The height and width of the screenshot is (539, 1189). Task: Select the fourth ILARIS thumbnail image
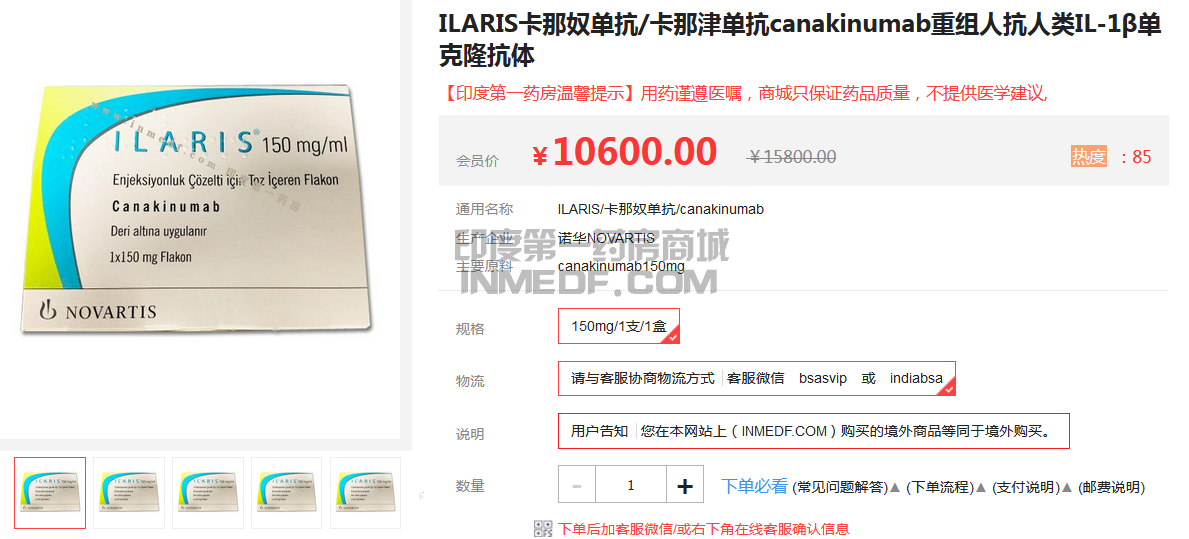287,493
